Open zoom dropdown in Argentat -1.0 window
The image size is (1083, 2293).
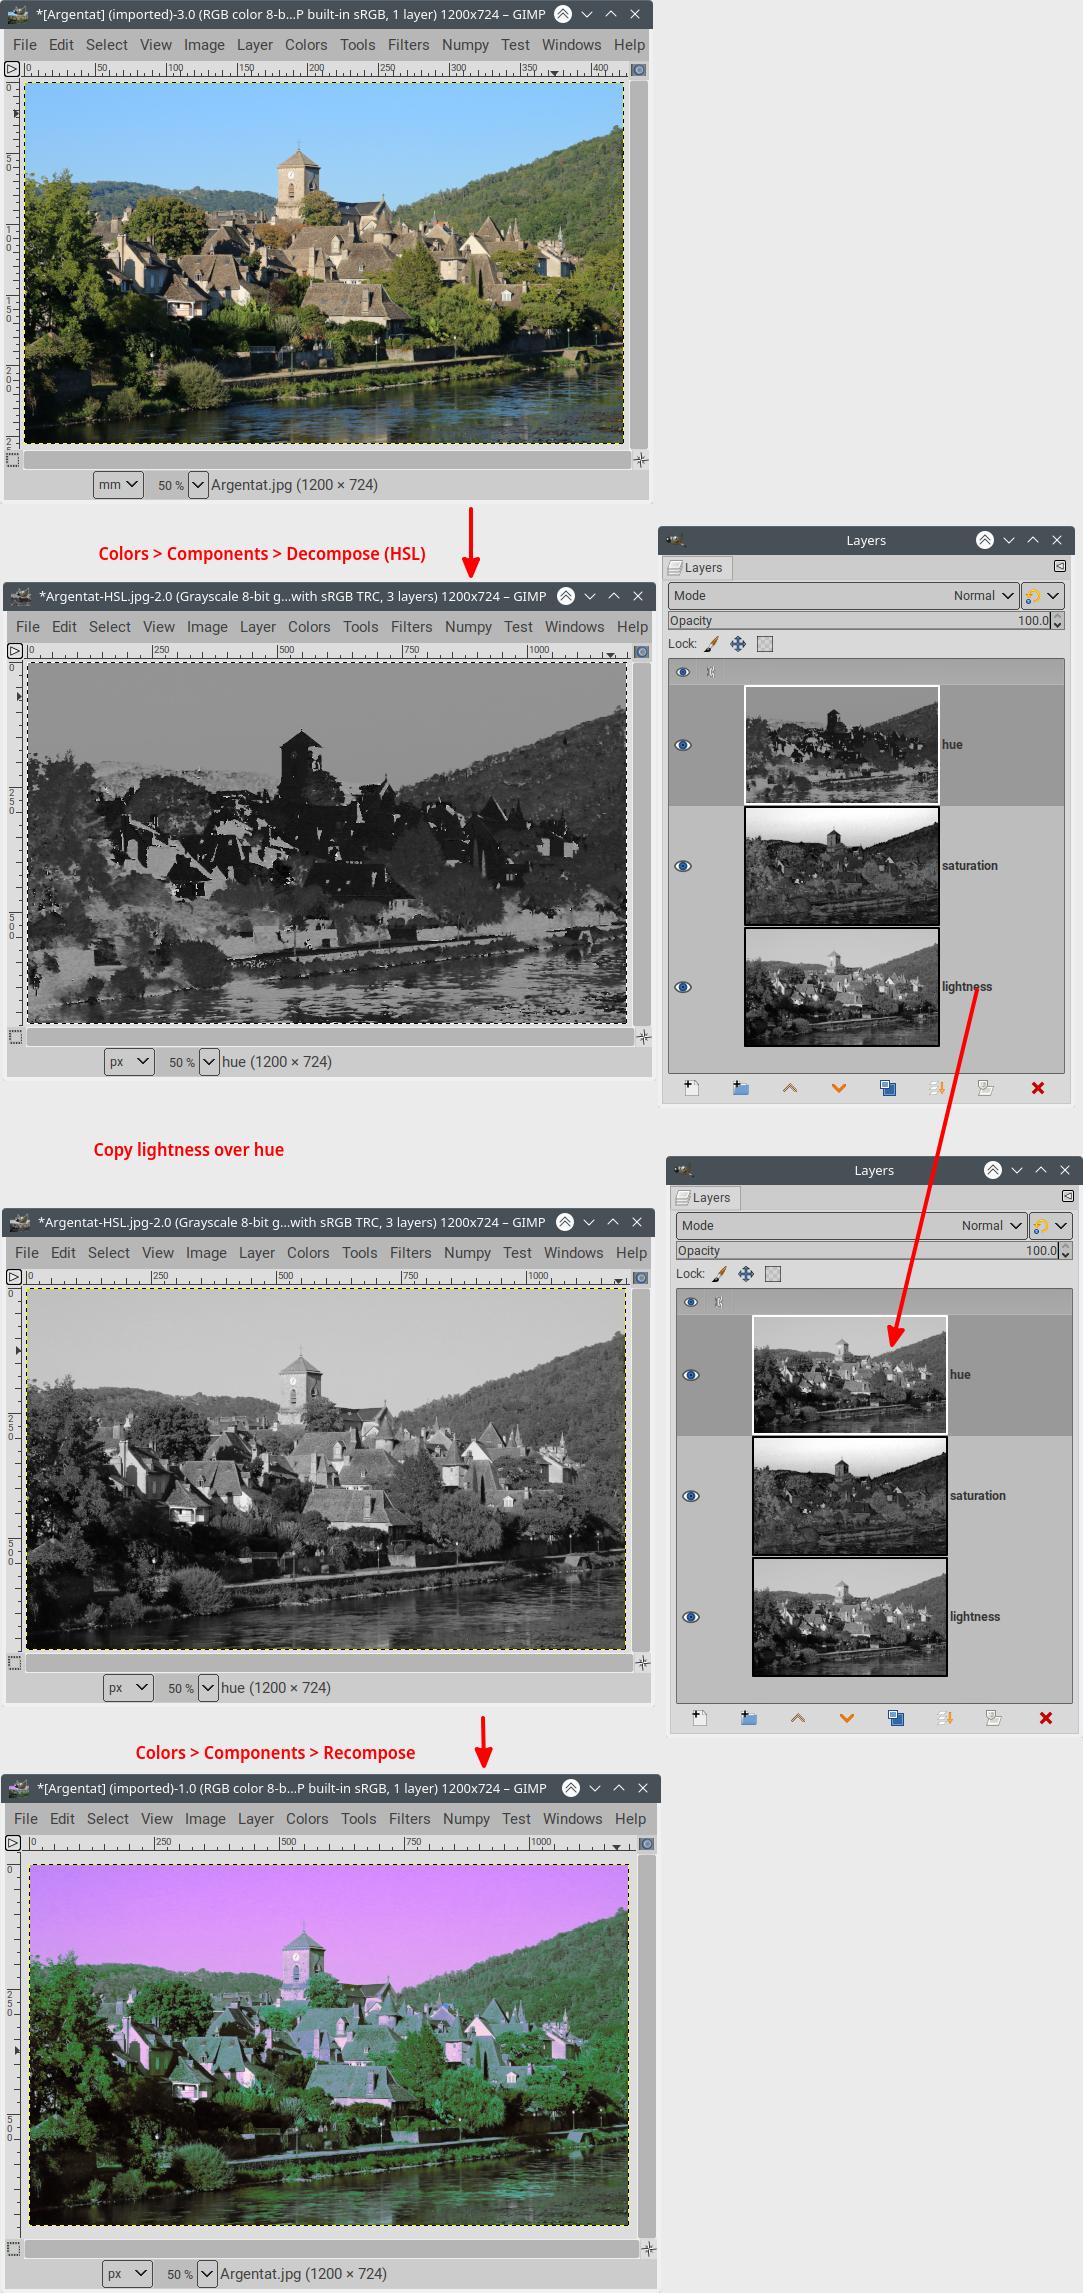207,2274
